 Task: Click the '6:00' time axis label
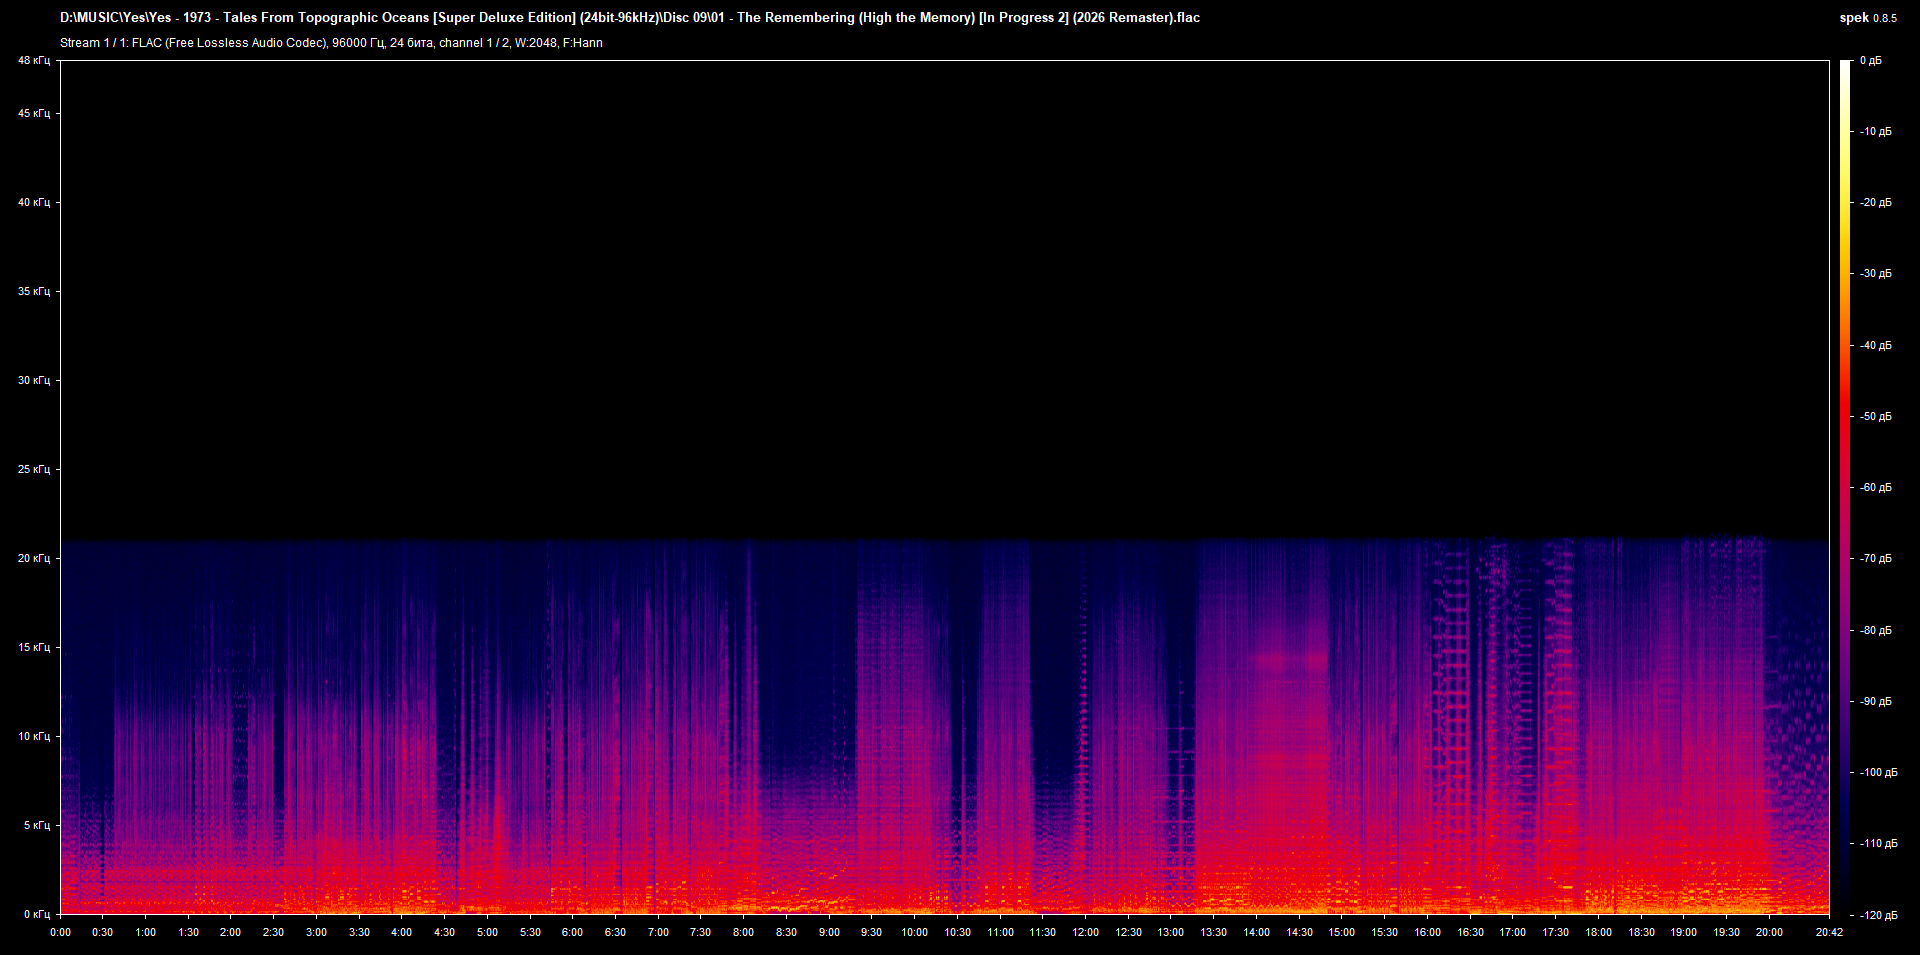coord(572,932)
